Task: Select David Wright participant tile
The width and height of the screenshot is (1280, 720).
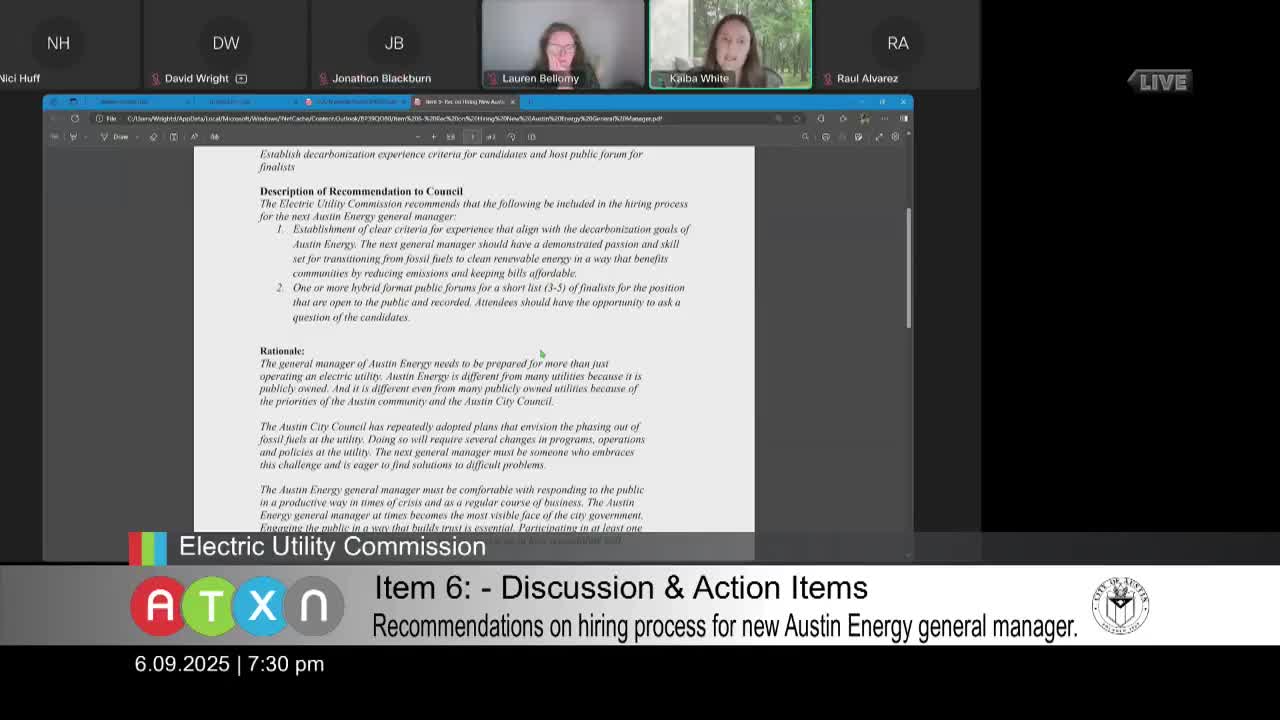Action: [226, 44]
